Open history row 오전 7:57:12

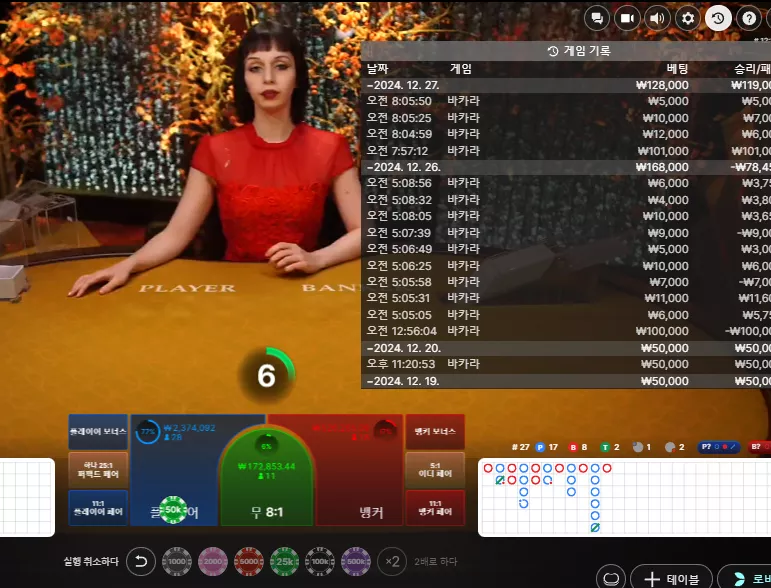pos(566,151)
